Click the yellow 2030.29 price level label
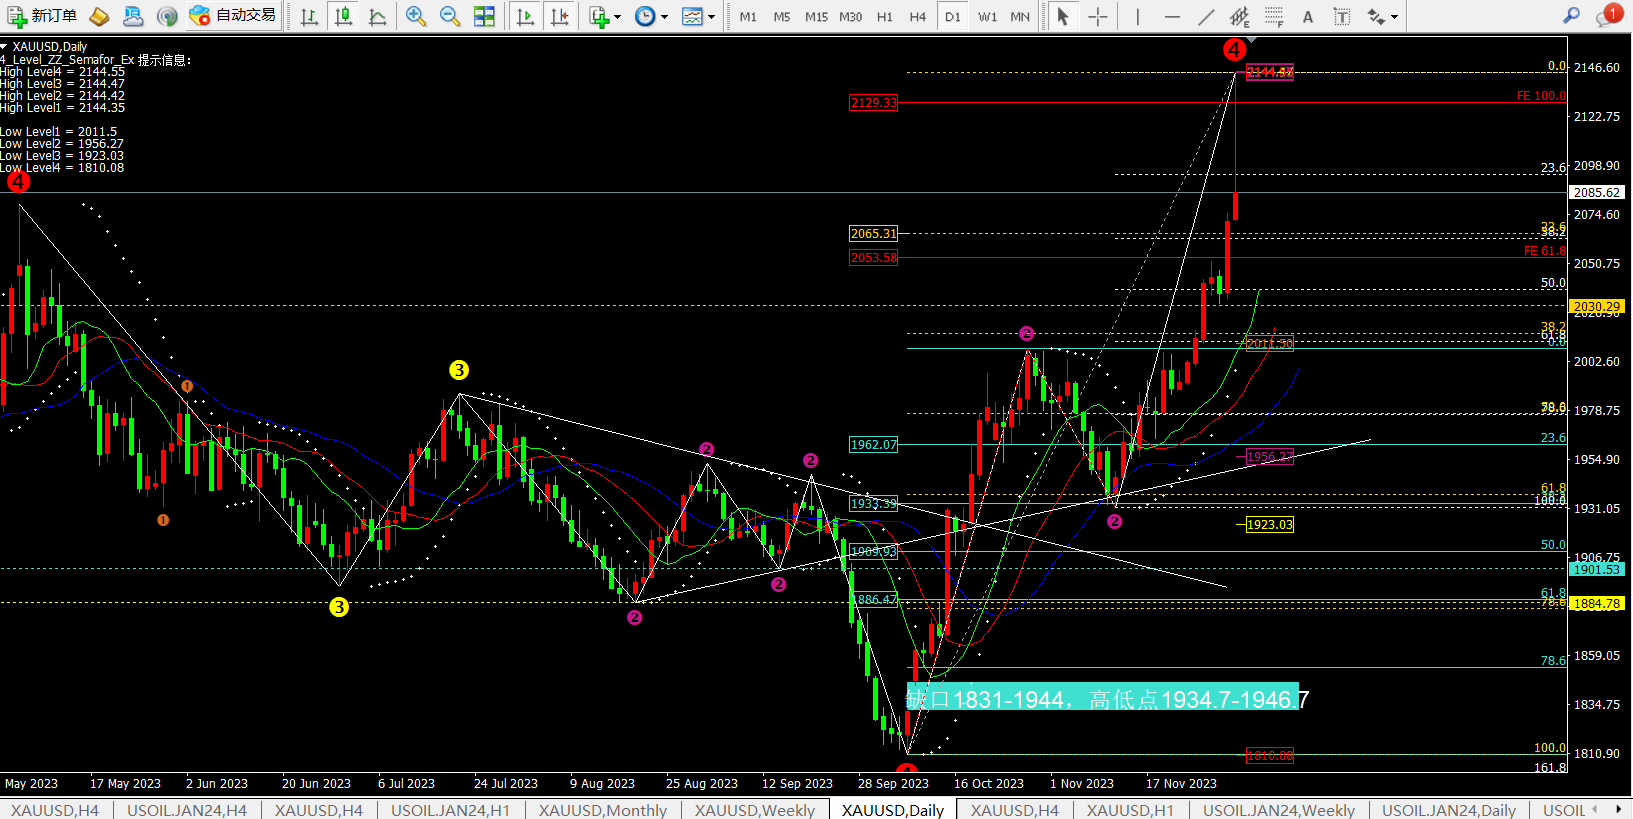This screenshot has width=1633, height=819. pyautogui.click(x=1596, y=306)
